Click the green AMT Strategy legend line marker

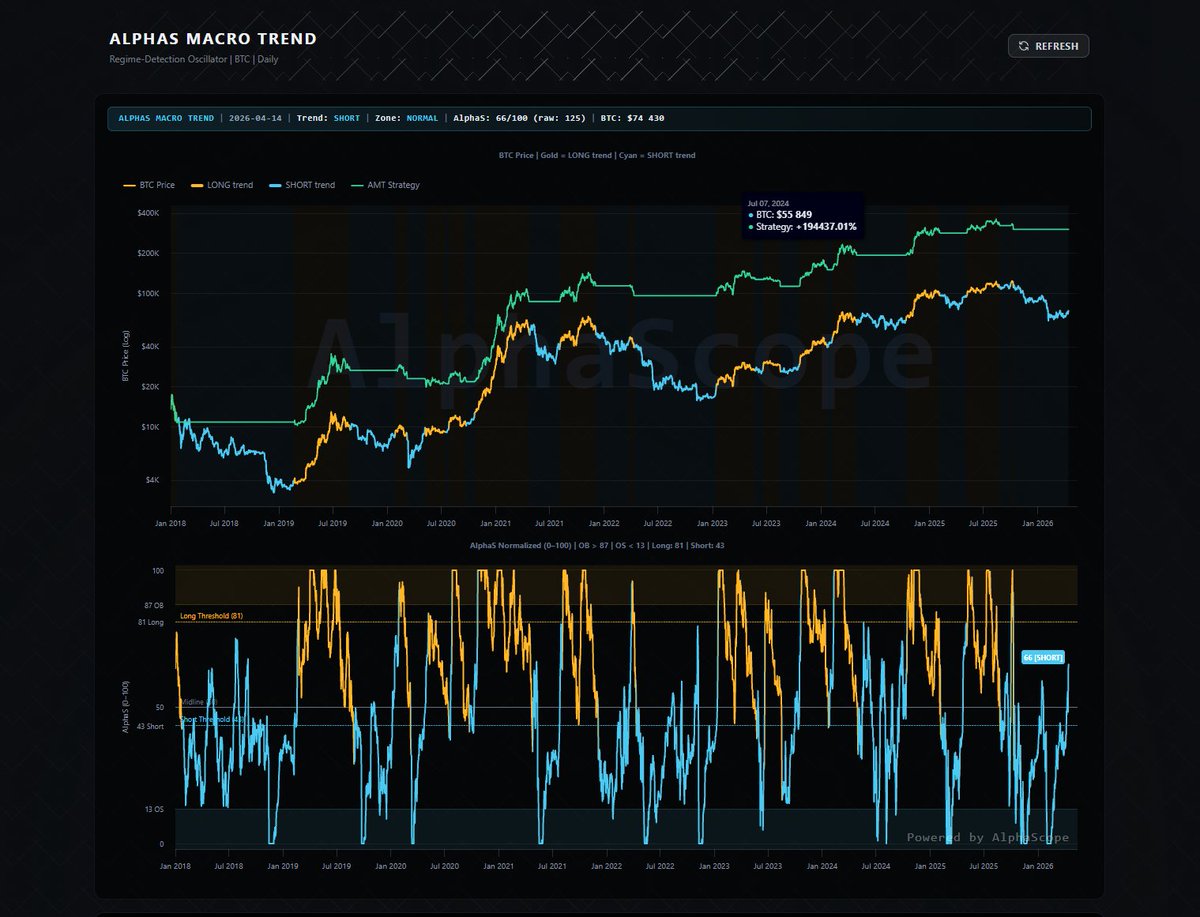[359, 185]
